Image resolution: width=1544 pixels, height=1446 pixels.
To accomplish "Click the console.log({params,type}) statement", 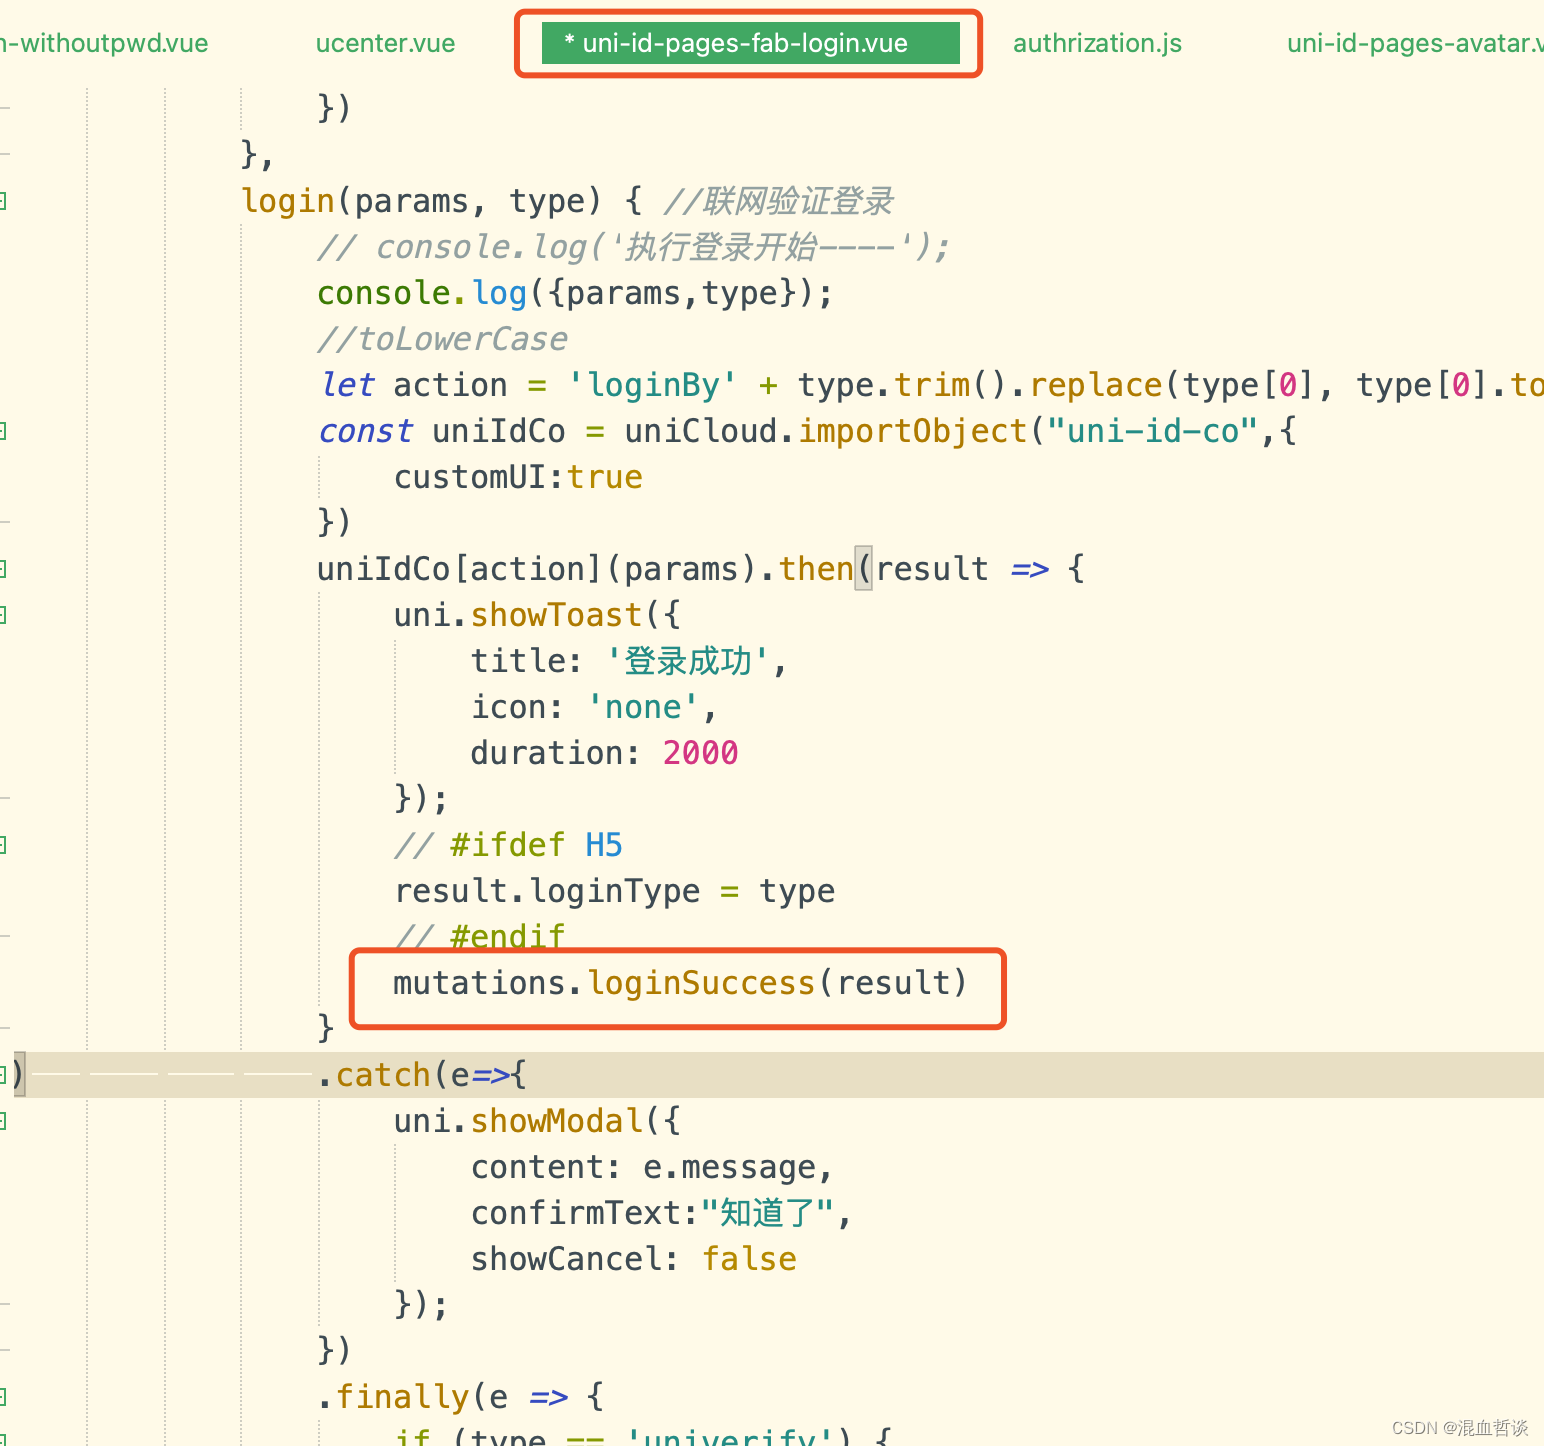I will pos(575,293).
